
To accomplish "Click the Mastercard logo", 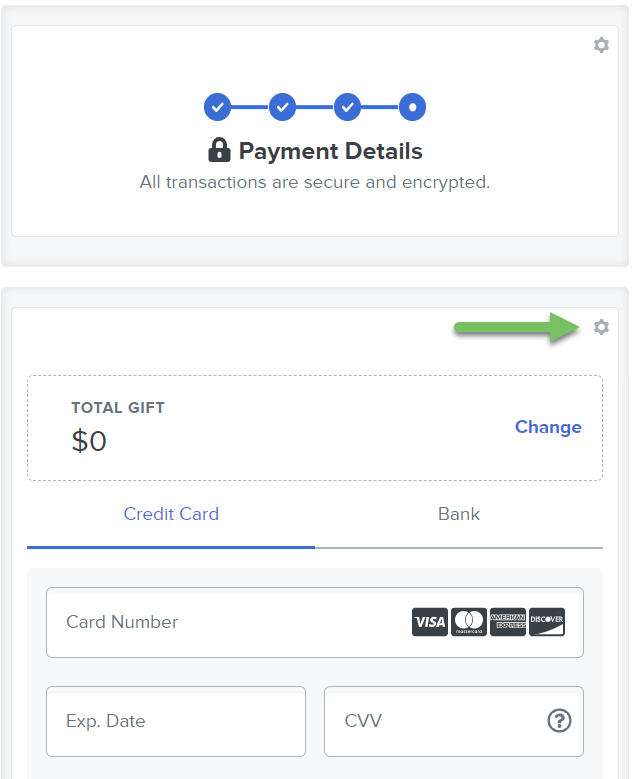I will [x=469, y=622].
